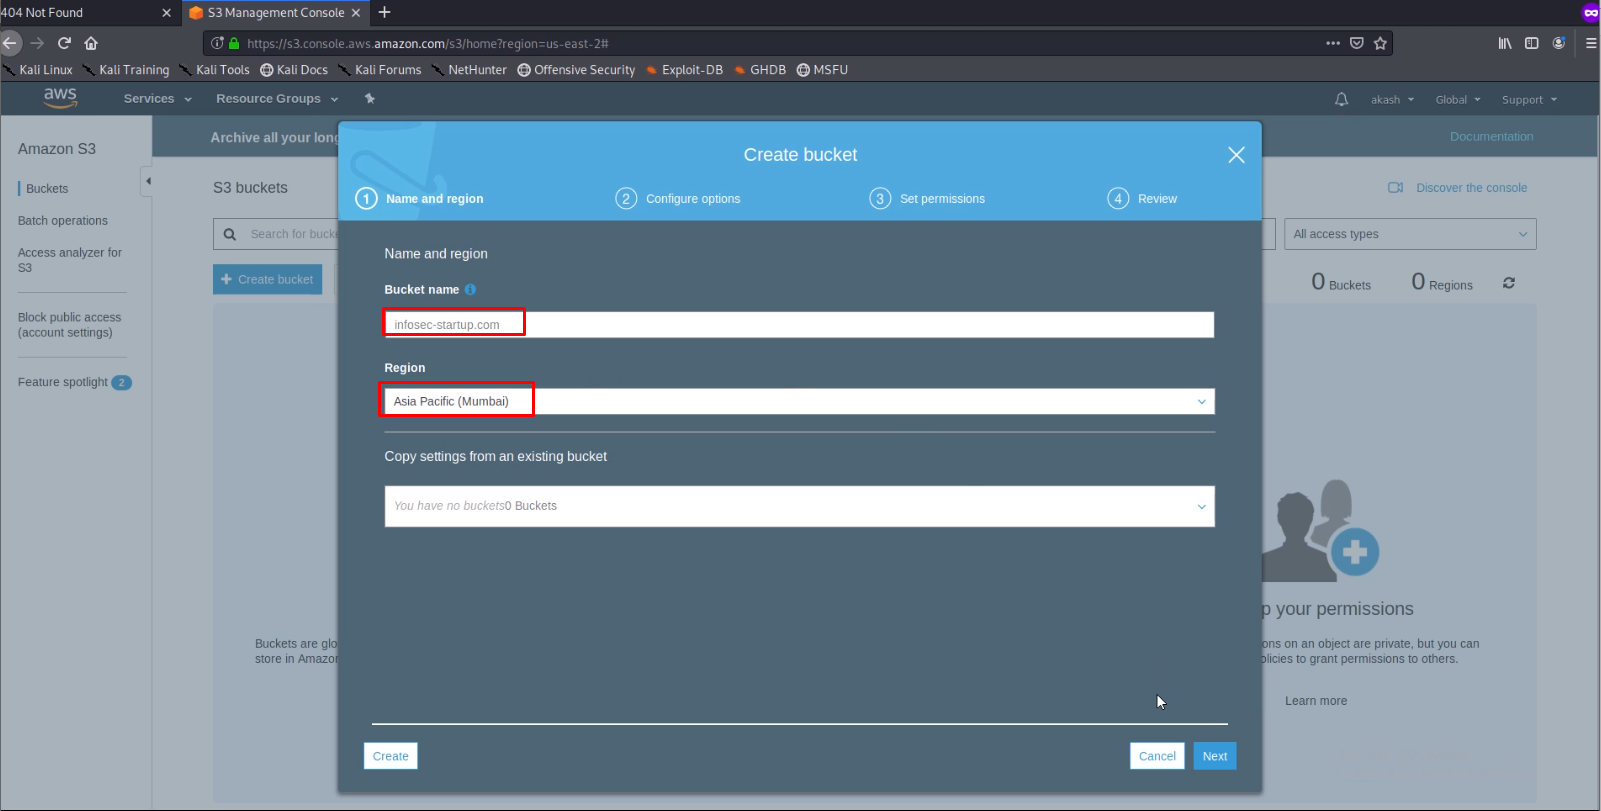Viewport: 1601px width, 811px height.
Task: Select Buckets in the S3 sidebar
Action: click(x=47, y=189)
